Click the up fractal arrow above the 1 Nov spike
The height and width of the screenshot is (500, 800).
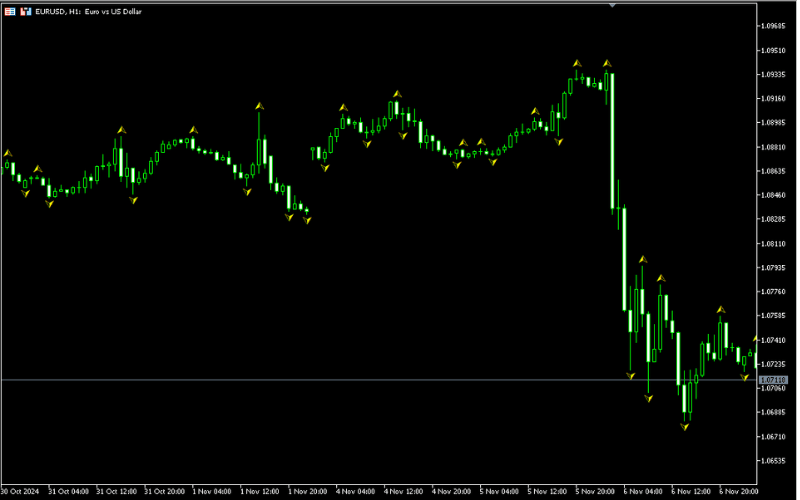tap(259, 105)
